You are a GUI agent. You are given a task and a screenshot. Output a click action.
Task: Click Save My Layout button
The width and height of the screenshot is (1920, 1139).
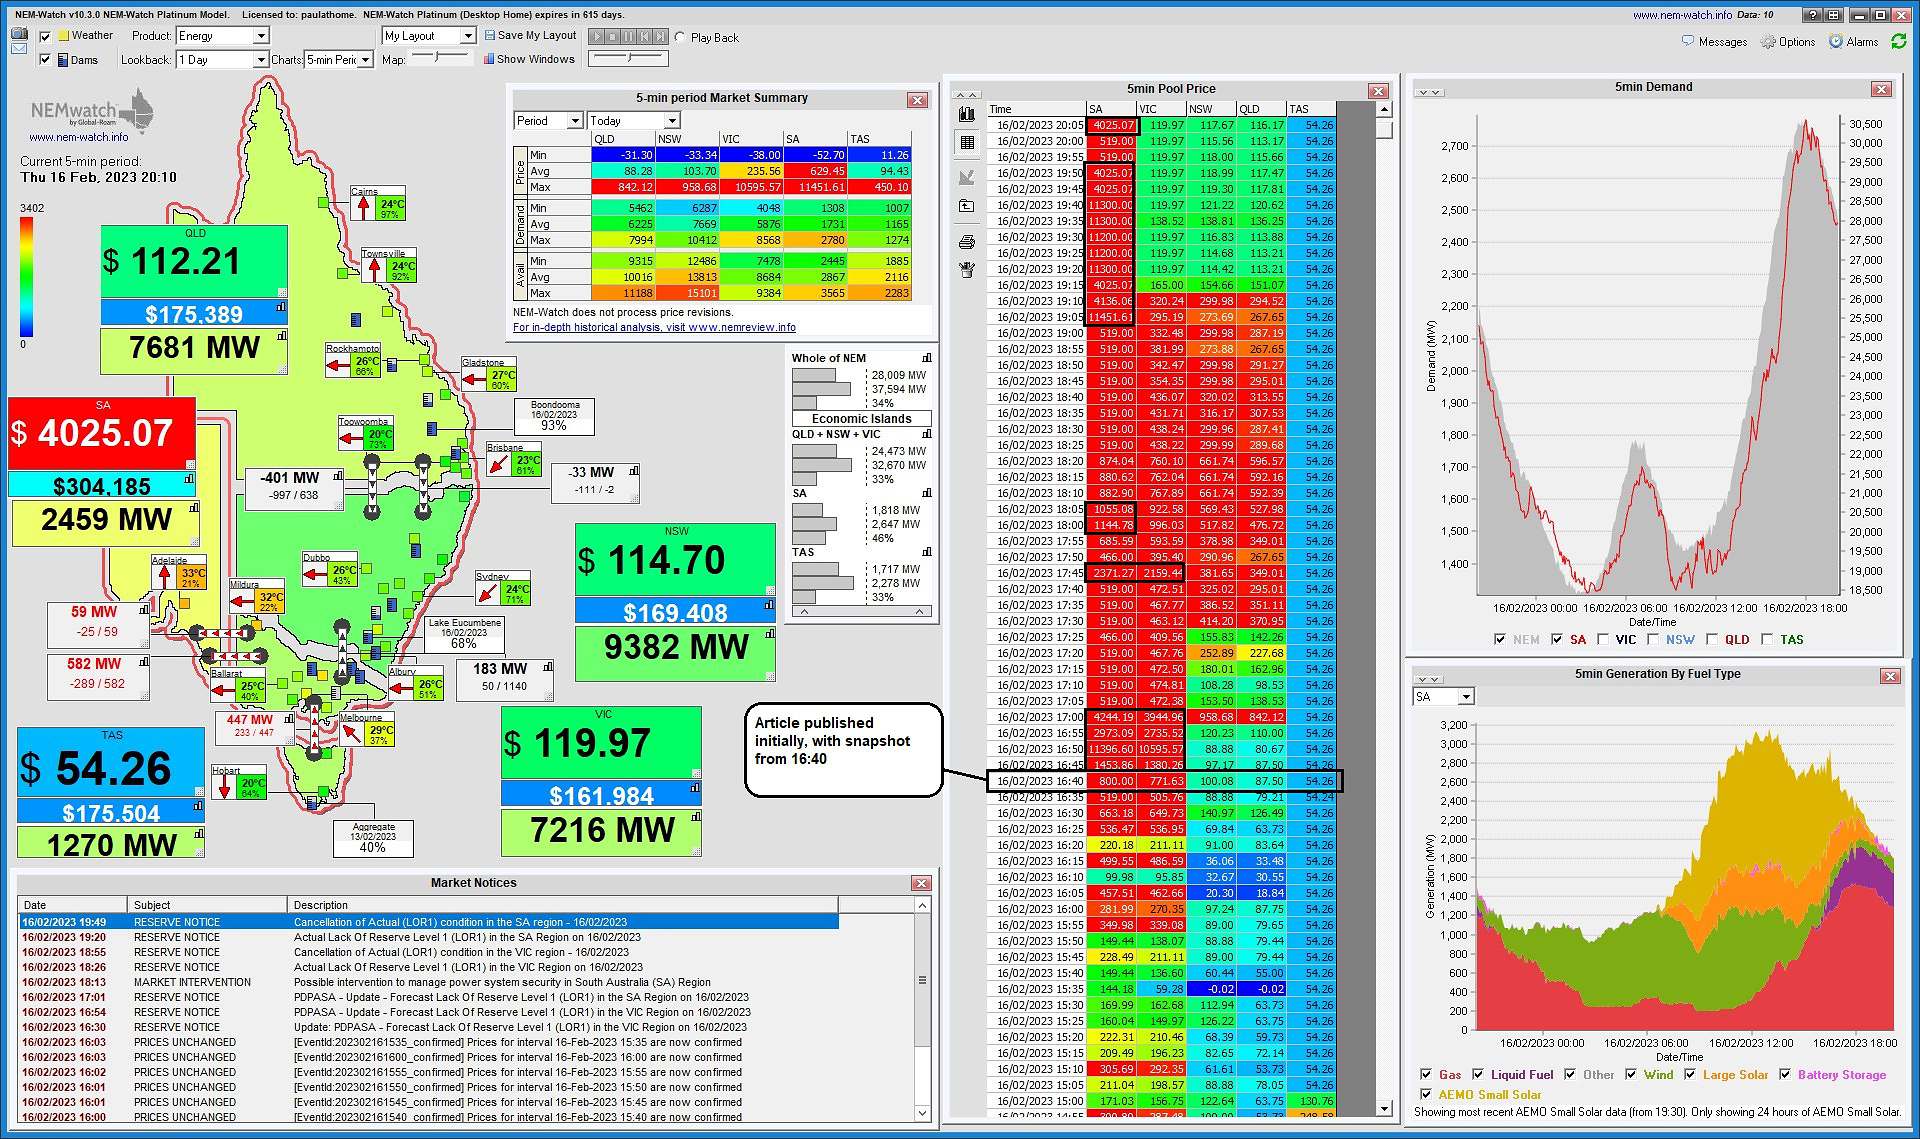click(x=530, y=35)
